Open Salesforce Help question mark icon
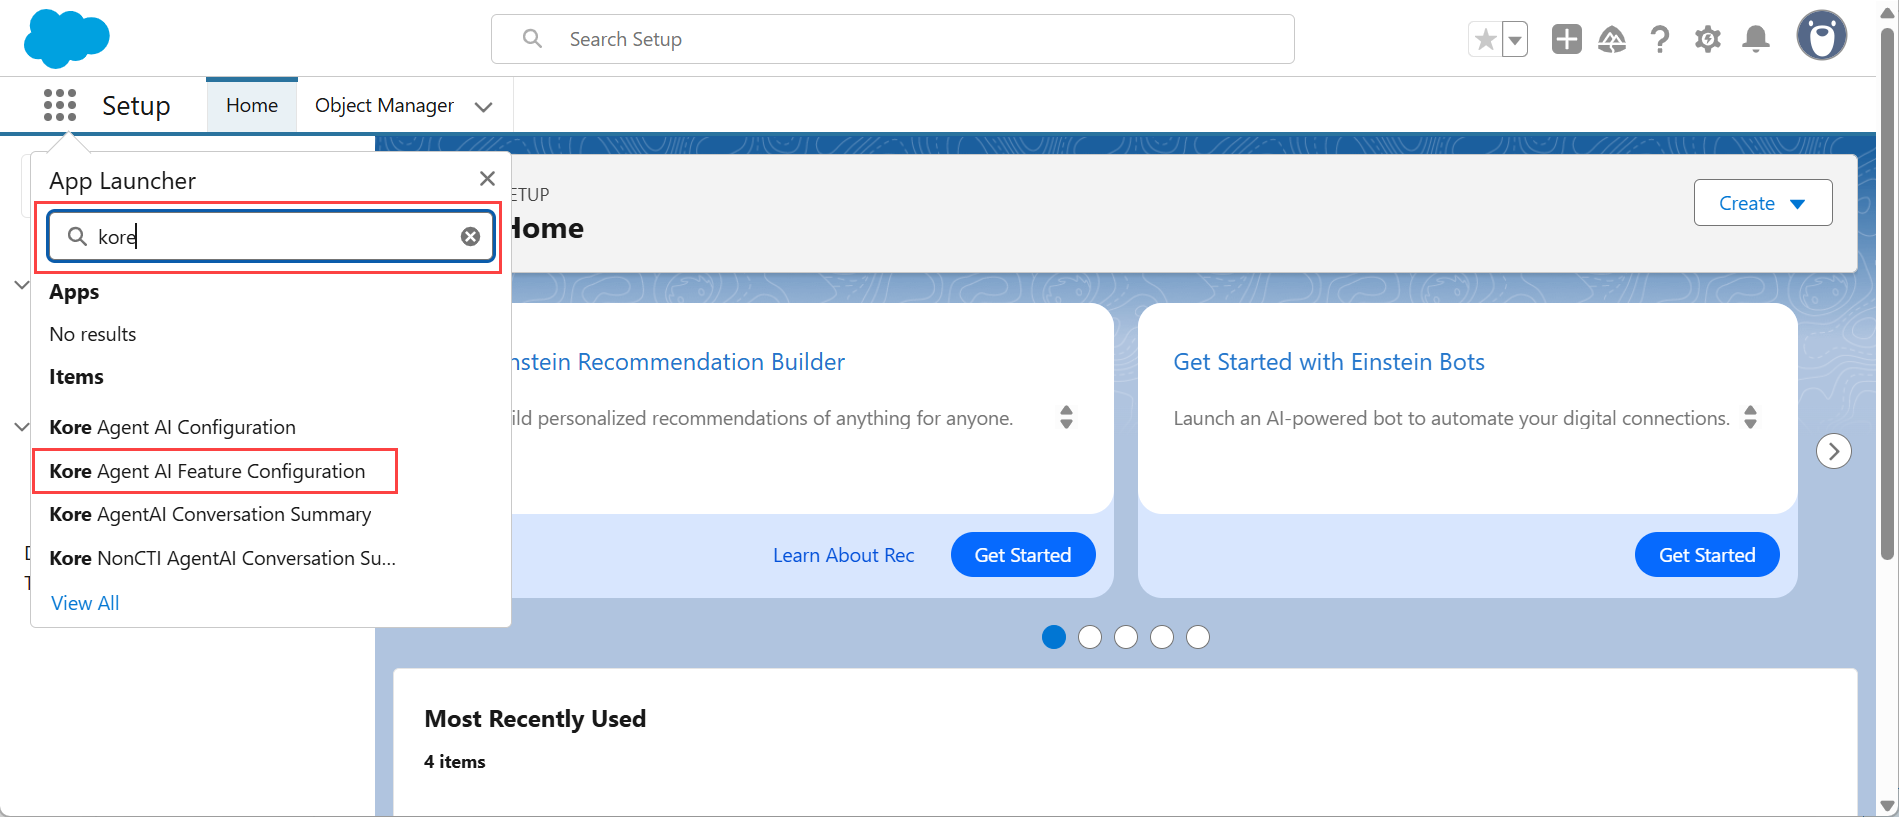This screenshot has height=817, width=1899. [1660, 39]
